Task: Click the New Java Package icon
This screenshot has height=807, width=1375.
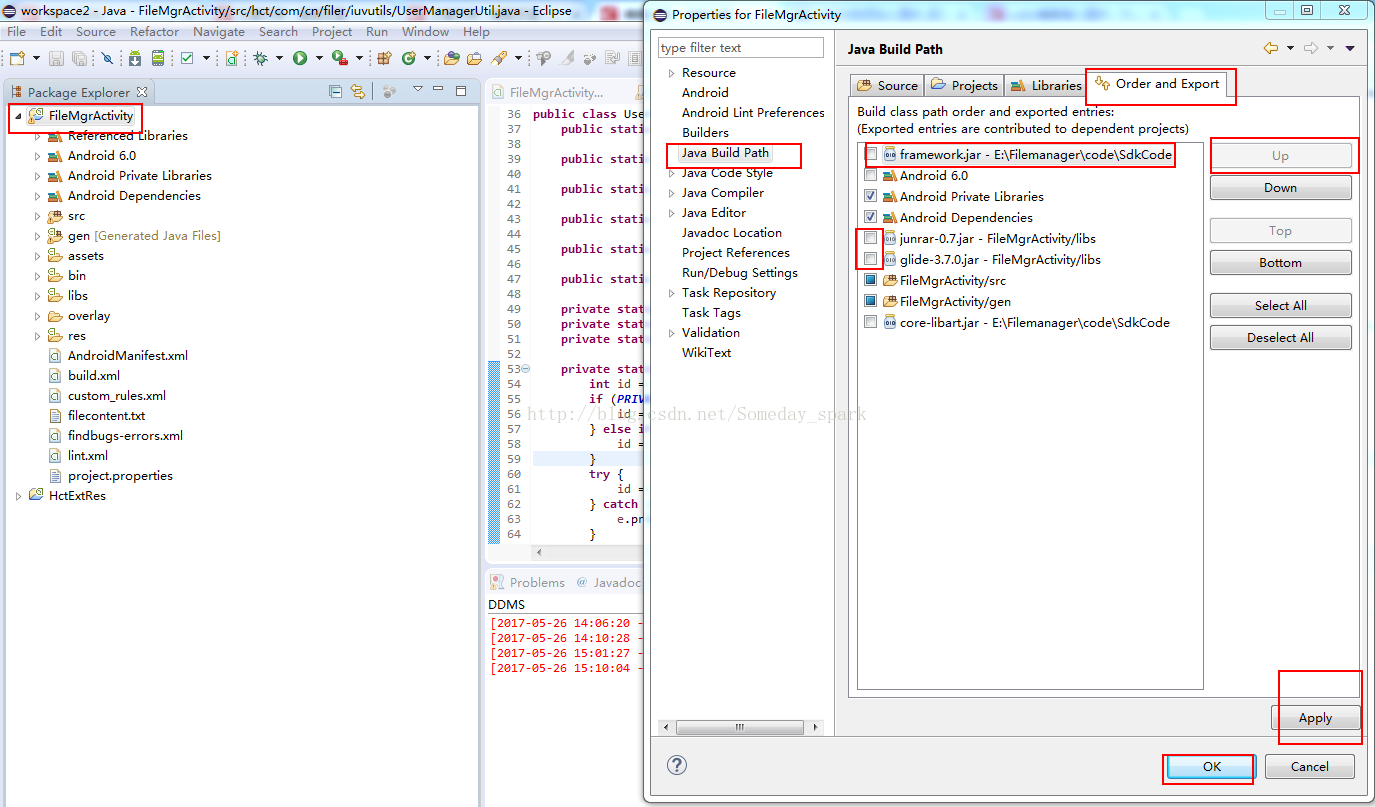Action: point(383,59)
